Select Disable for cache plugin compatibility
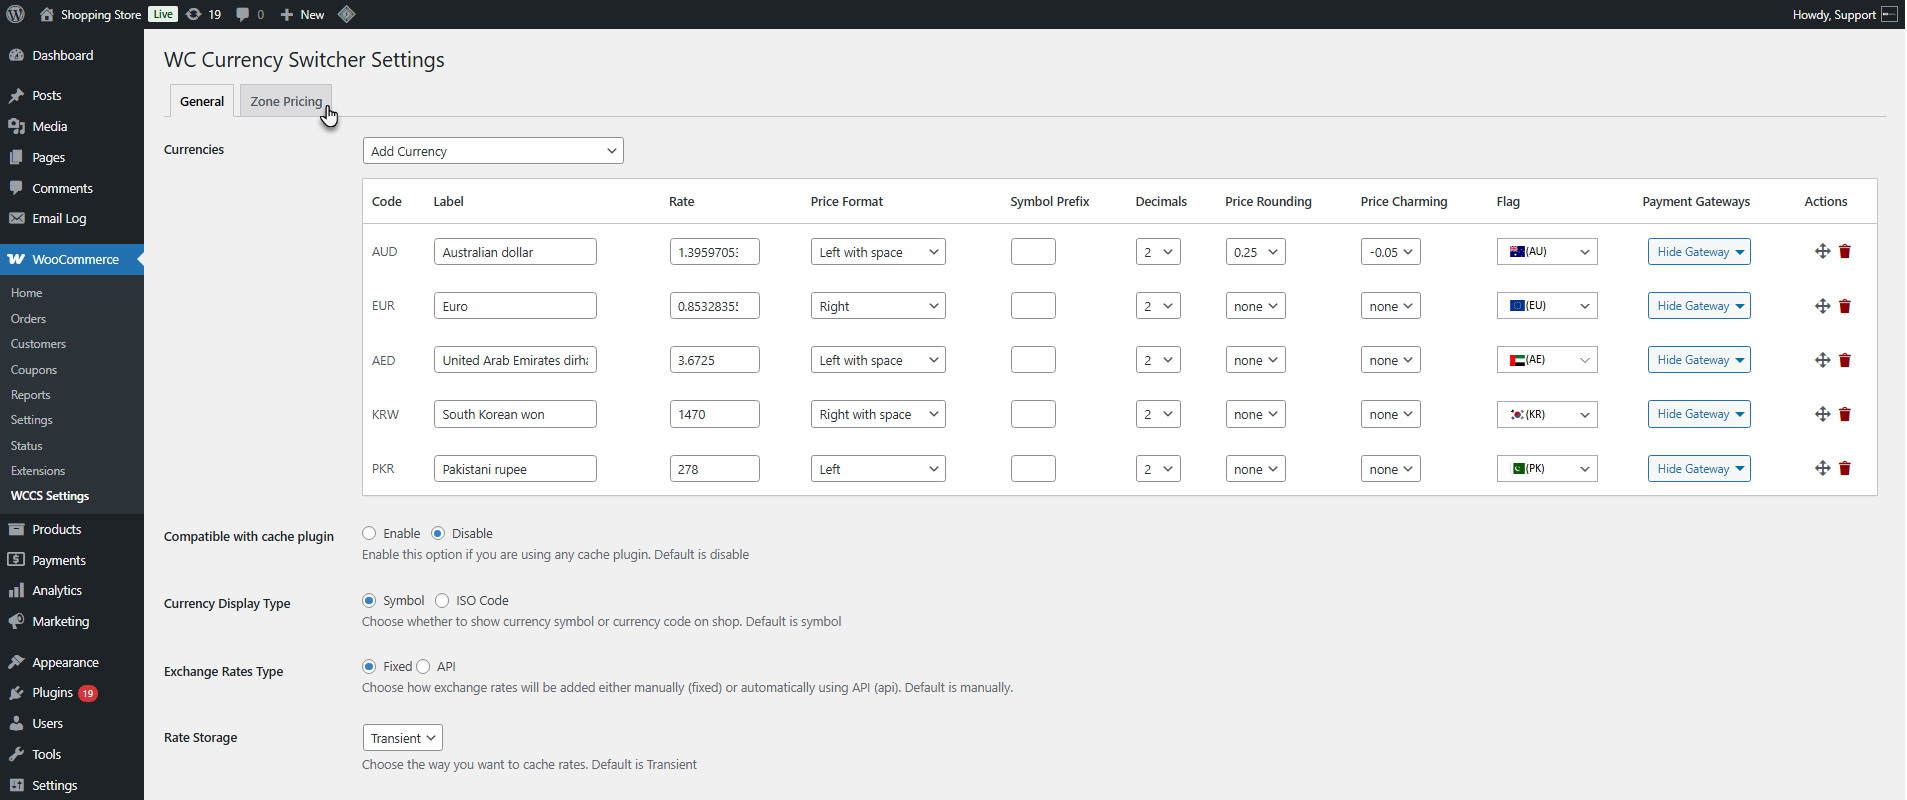The image size is (1907, 800). [438, 533]
